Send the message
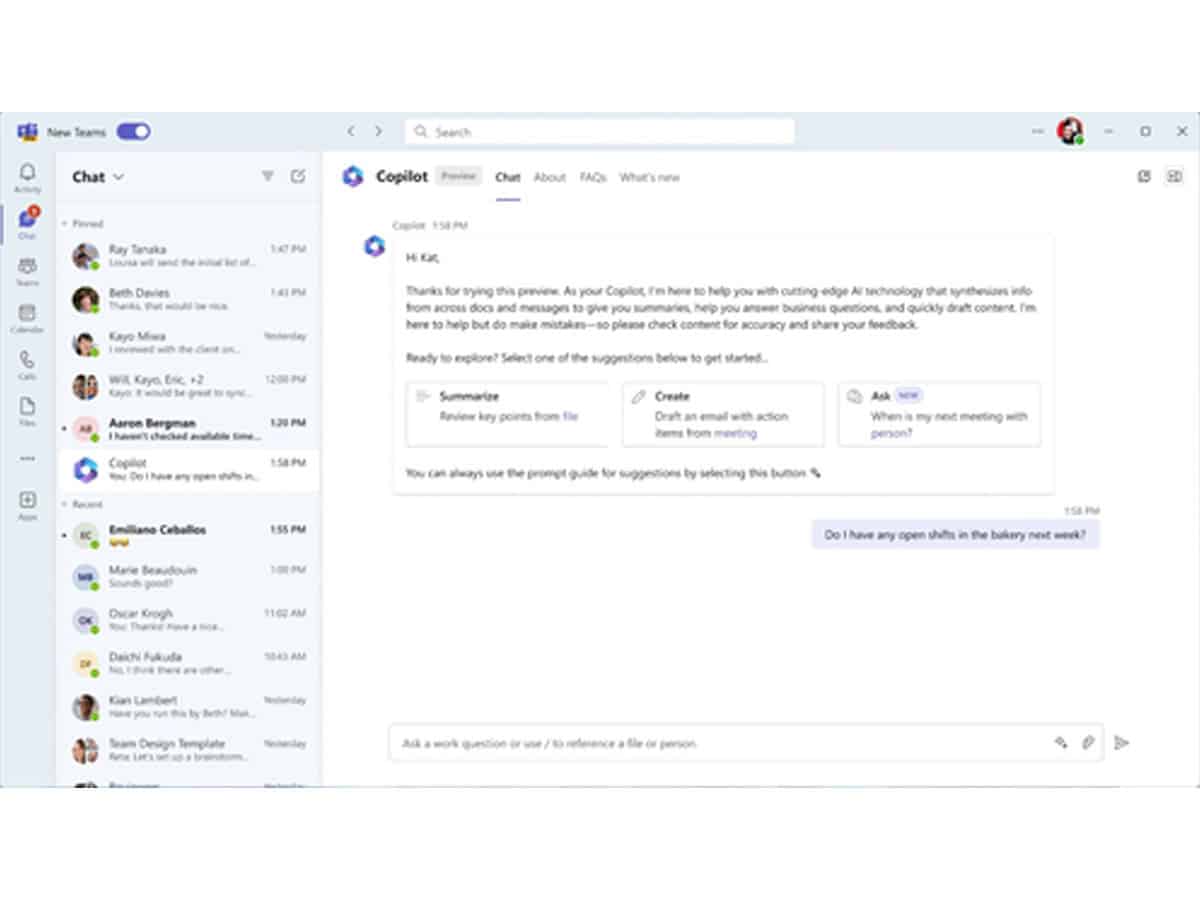The width and height of the screenshot is (1200, 900). pyautogui.click(x=1122, y=743)
